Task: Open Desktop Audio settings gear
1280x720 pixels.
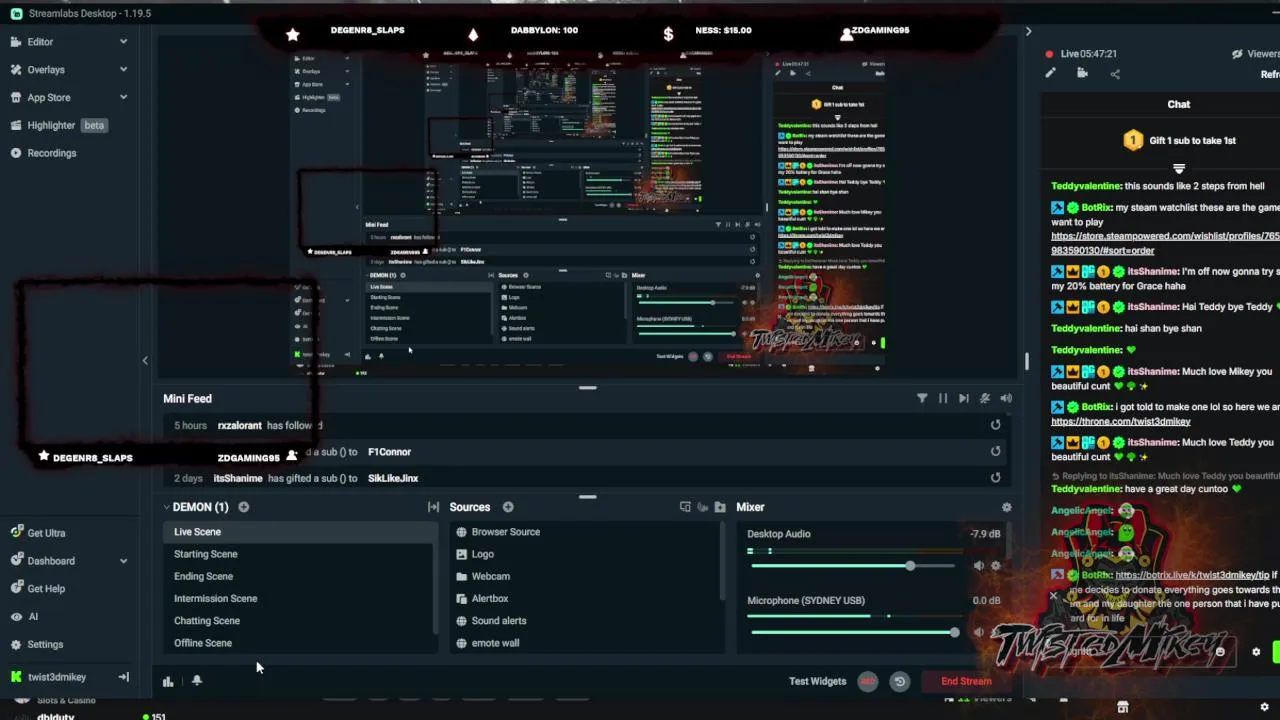Action: tap(995, 566)
